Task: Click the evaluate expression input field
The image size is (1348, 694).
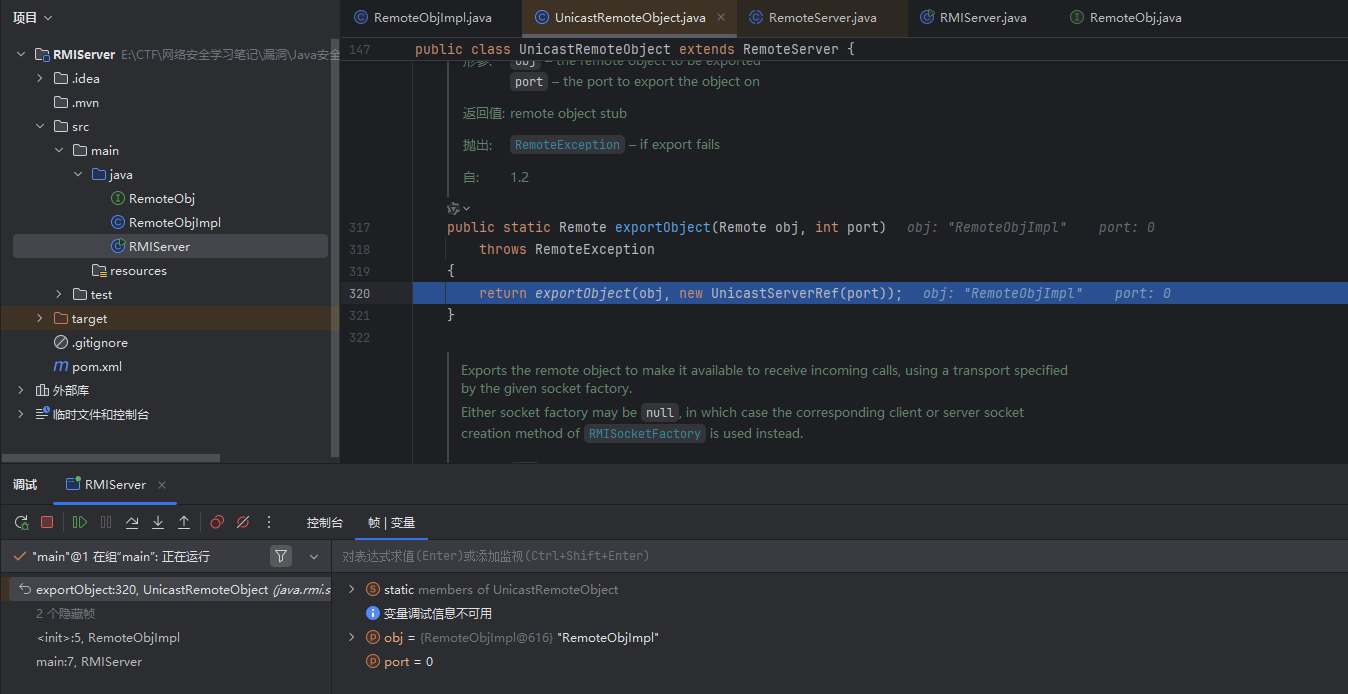Action: click(x=800, y=556)
